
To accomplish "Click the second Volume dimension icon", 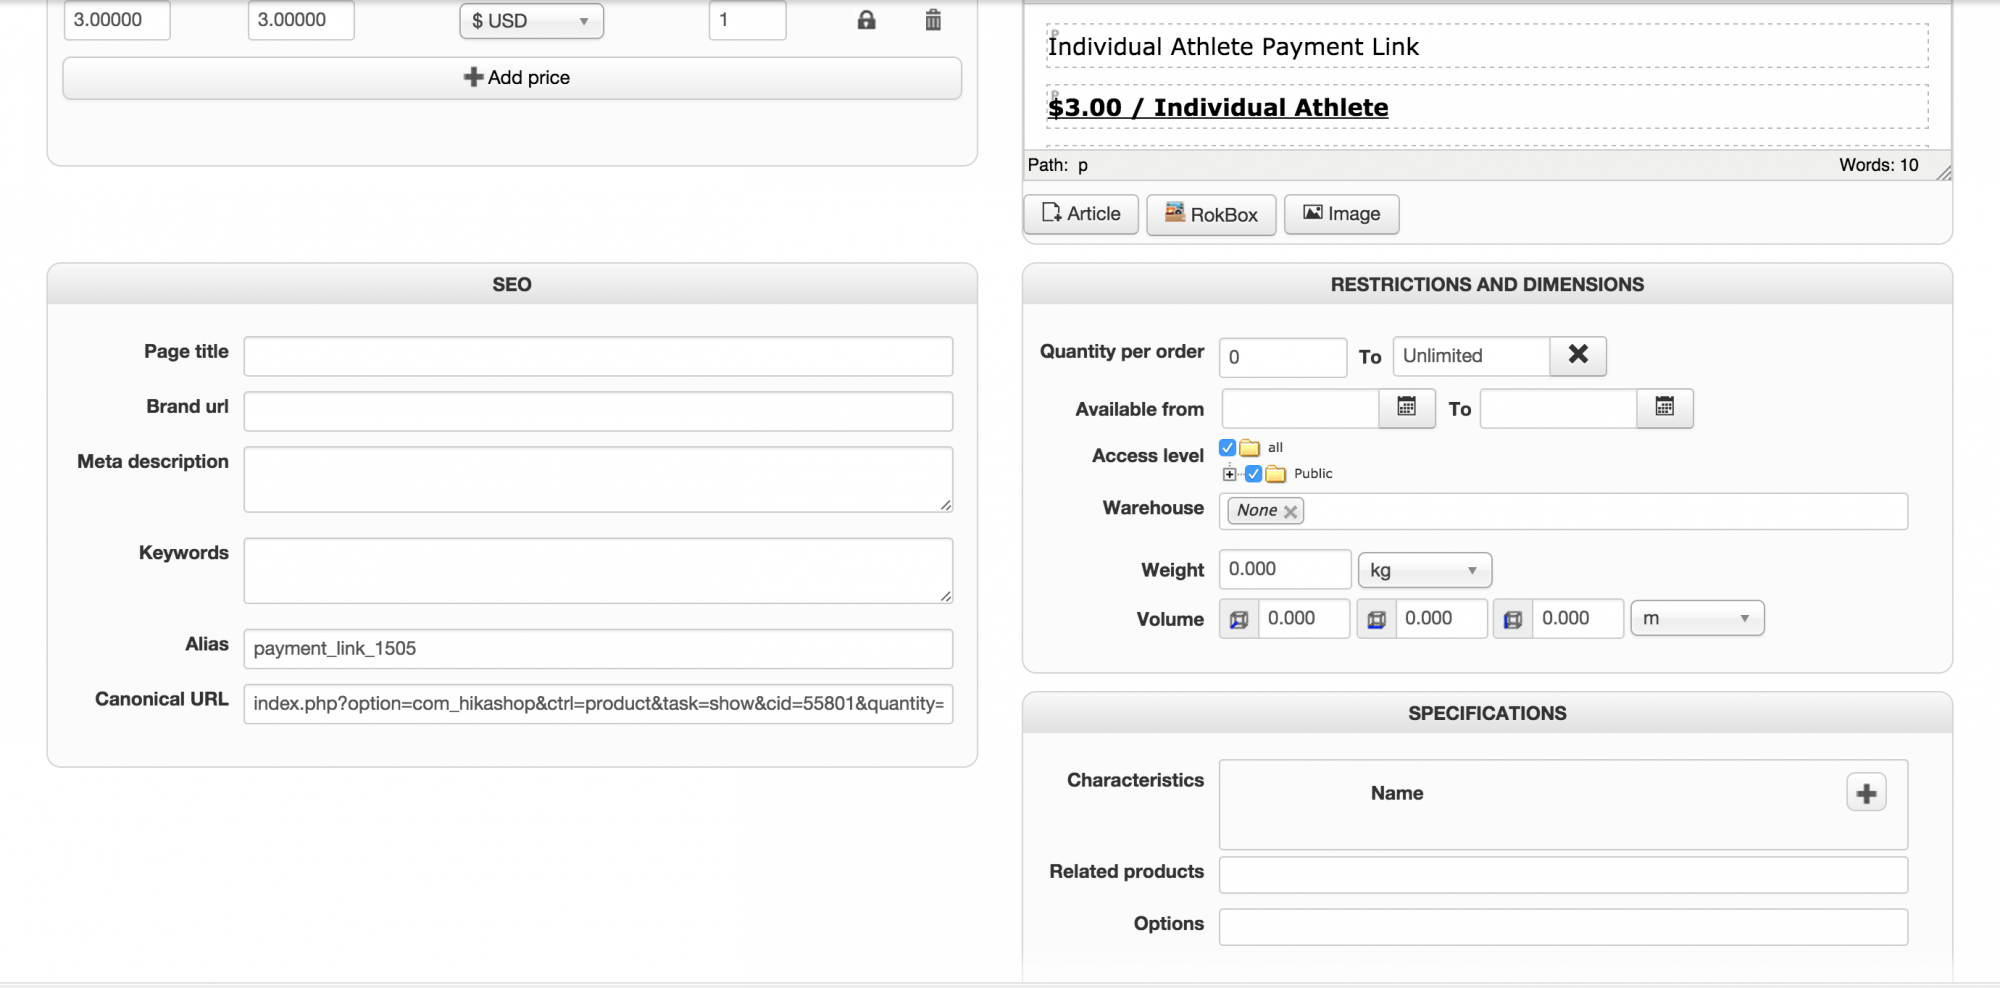I will pos(1376,619).
